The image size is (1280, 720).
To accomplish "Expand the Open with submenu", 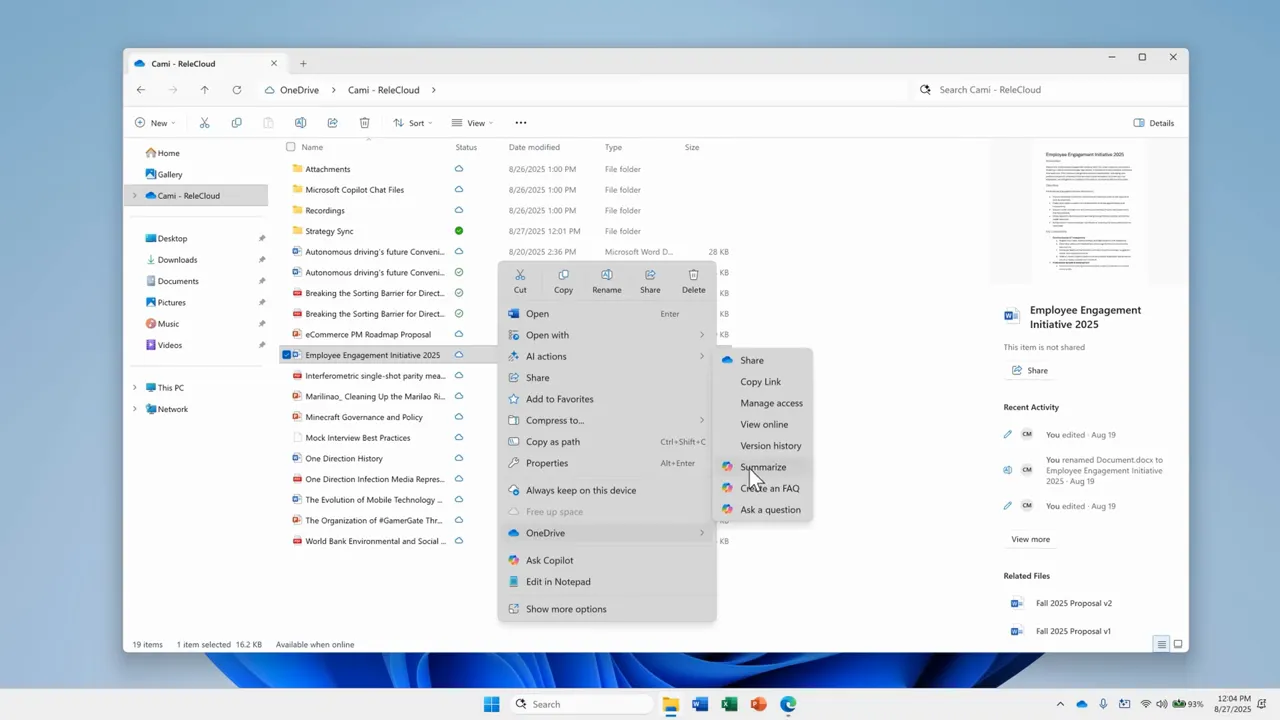I will pos(607,335).
